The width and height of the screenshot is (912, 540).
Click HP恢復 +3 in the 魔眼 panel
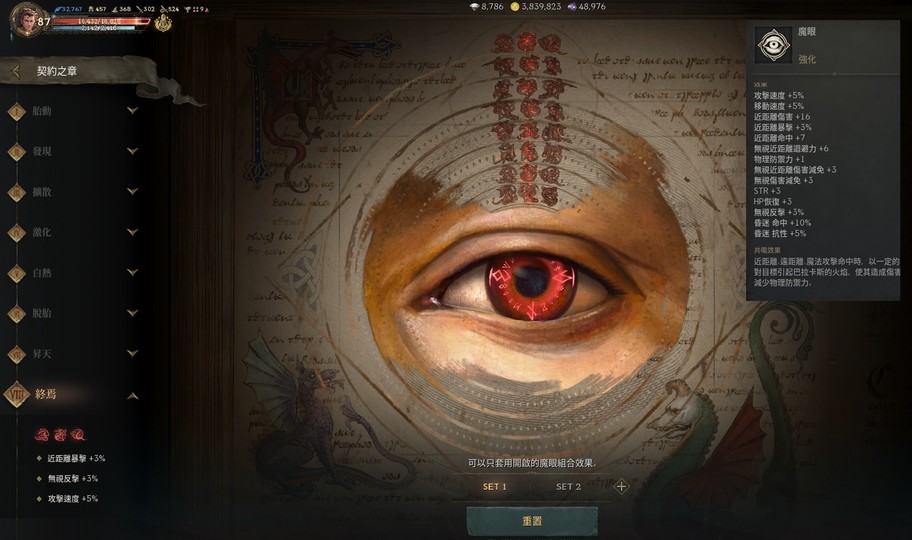point(772,201)
